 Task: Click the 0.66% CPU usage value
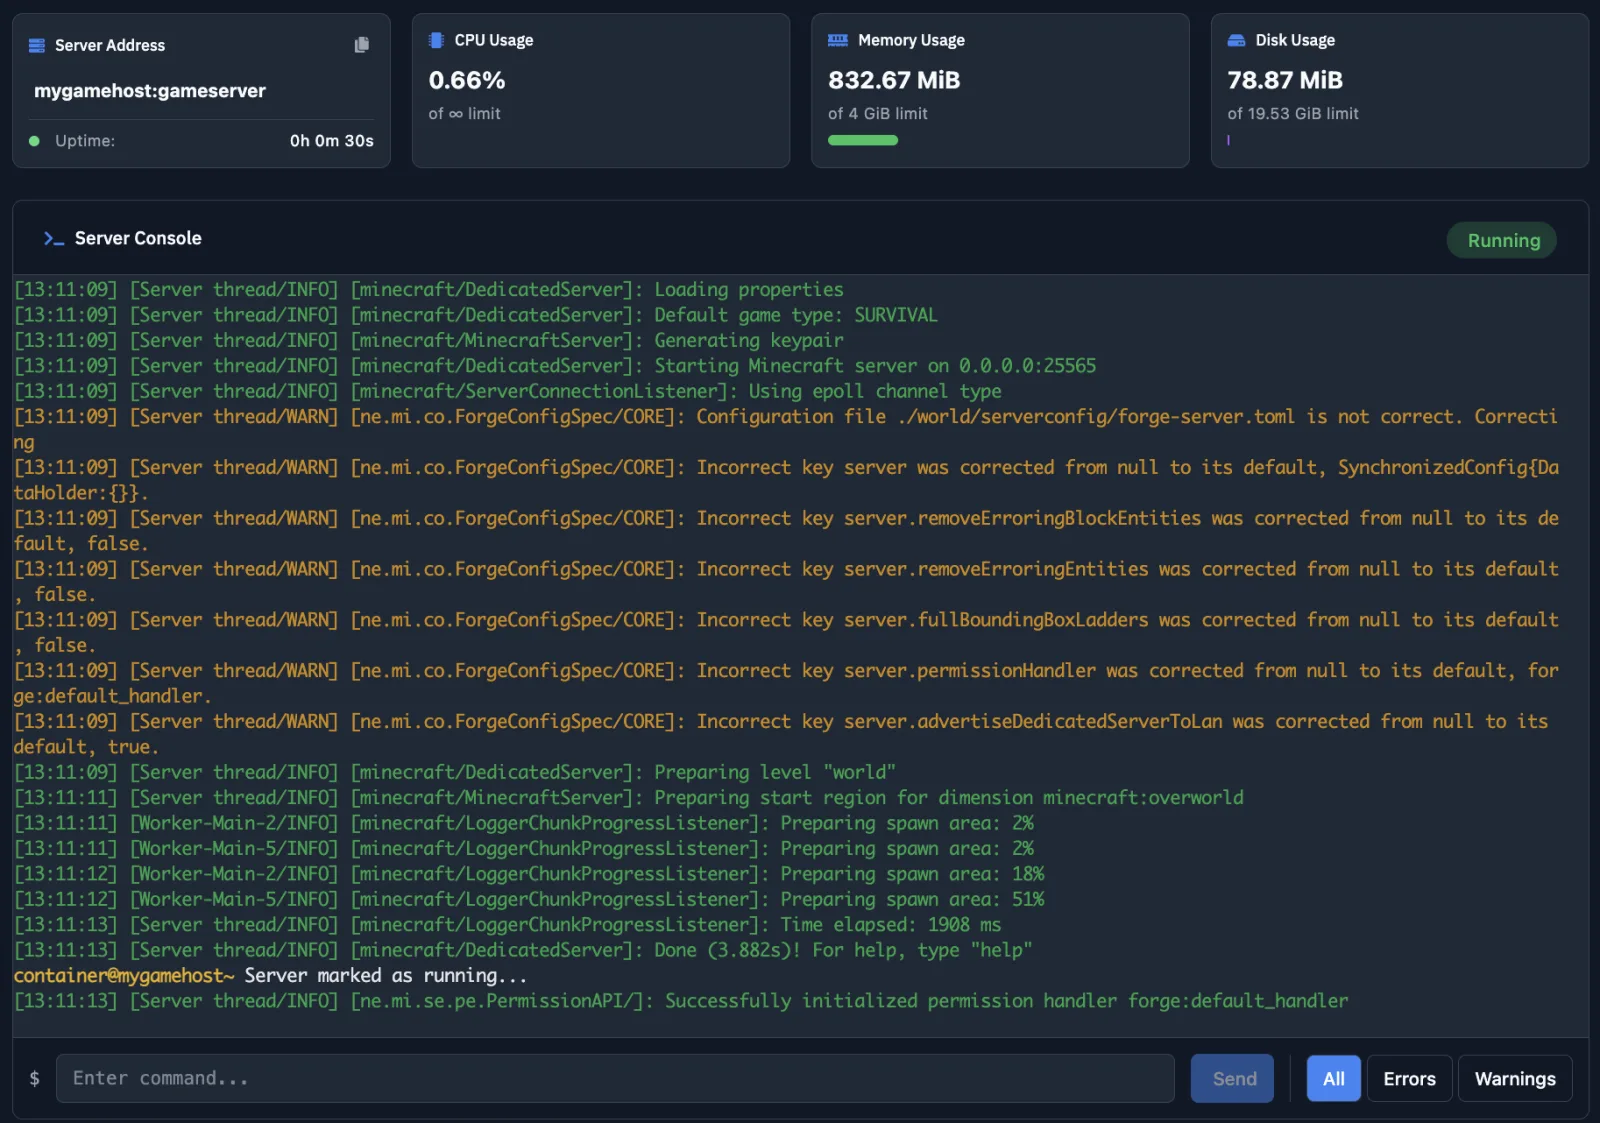(467, 80)
